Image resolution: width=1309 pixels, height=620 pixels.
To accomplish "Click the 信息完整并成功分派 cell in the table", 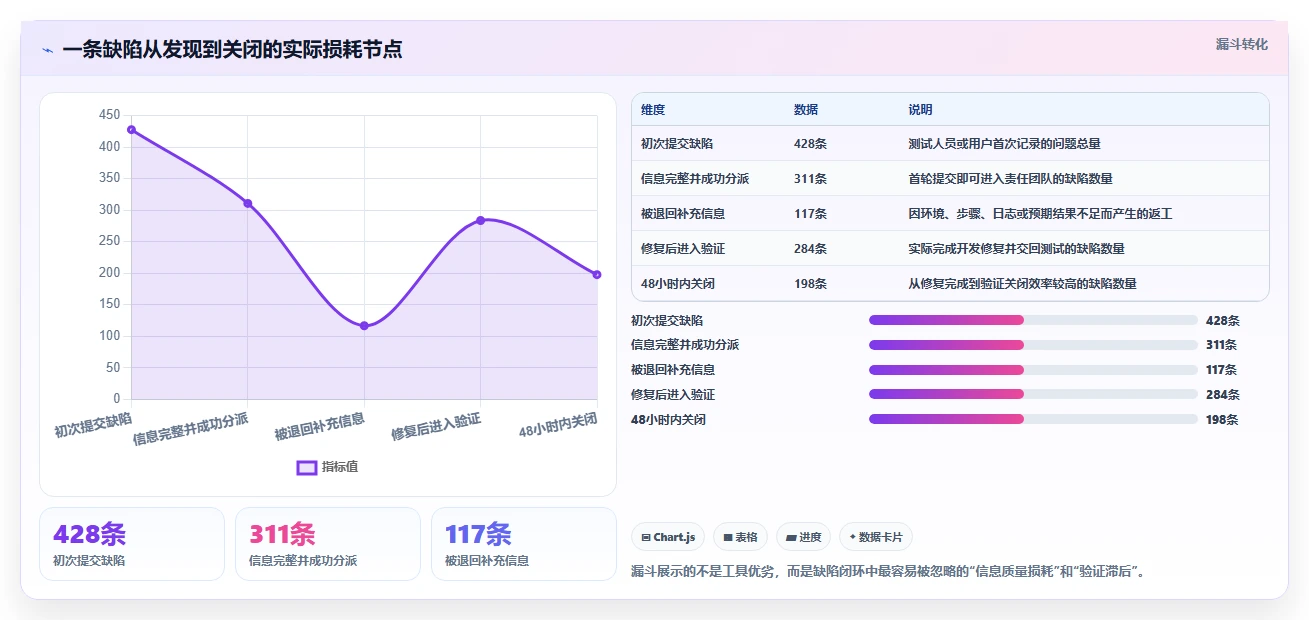I will [695, 179].
